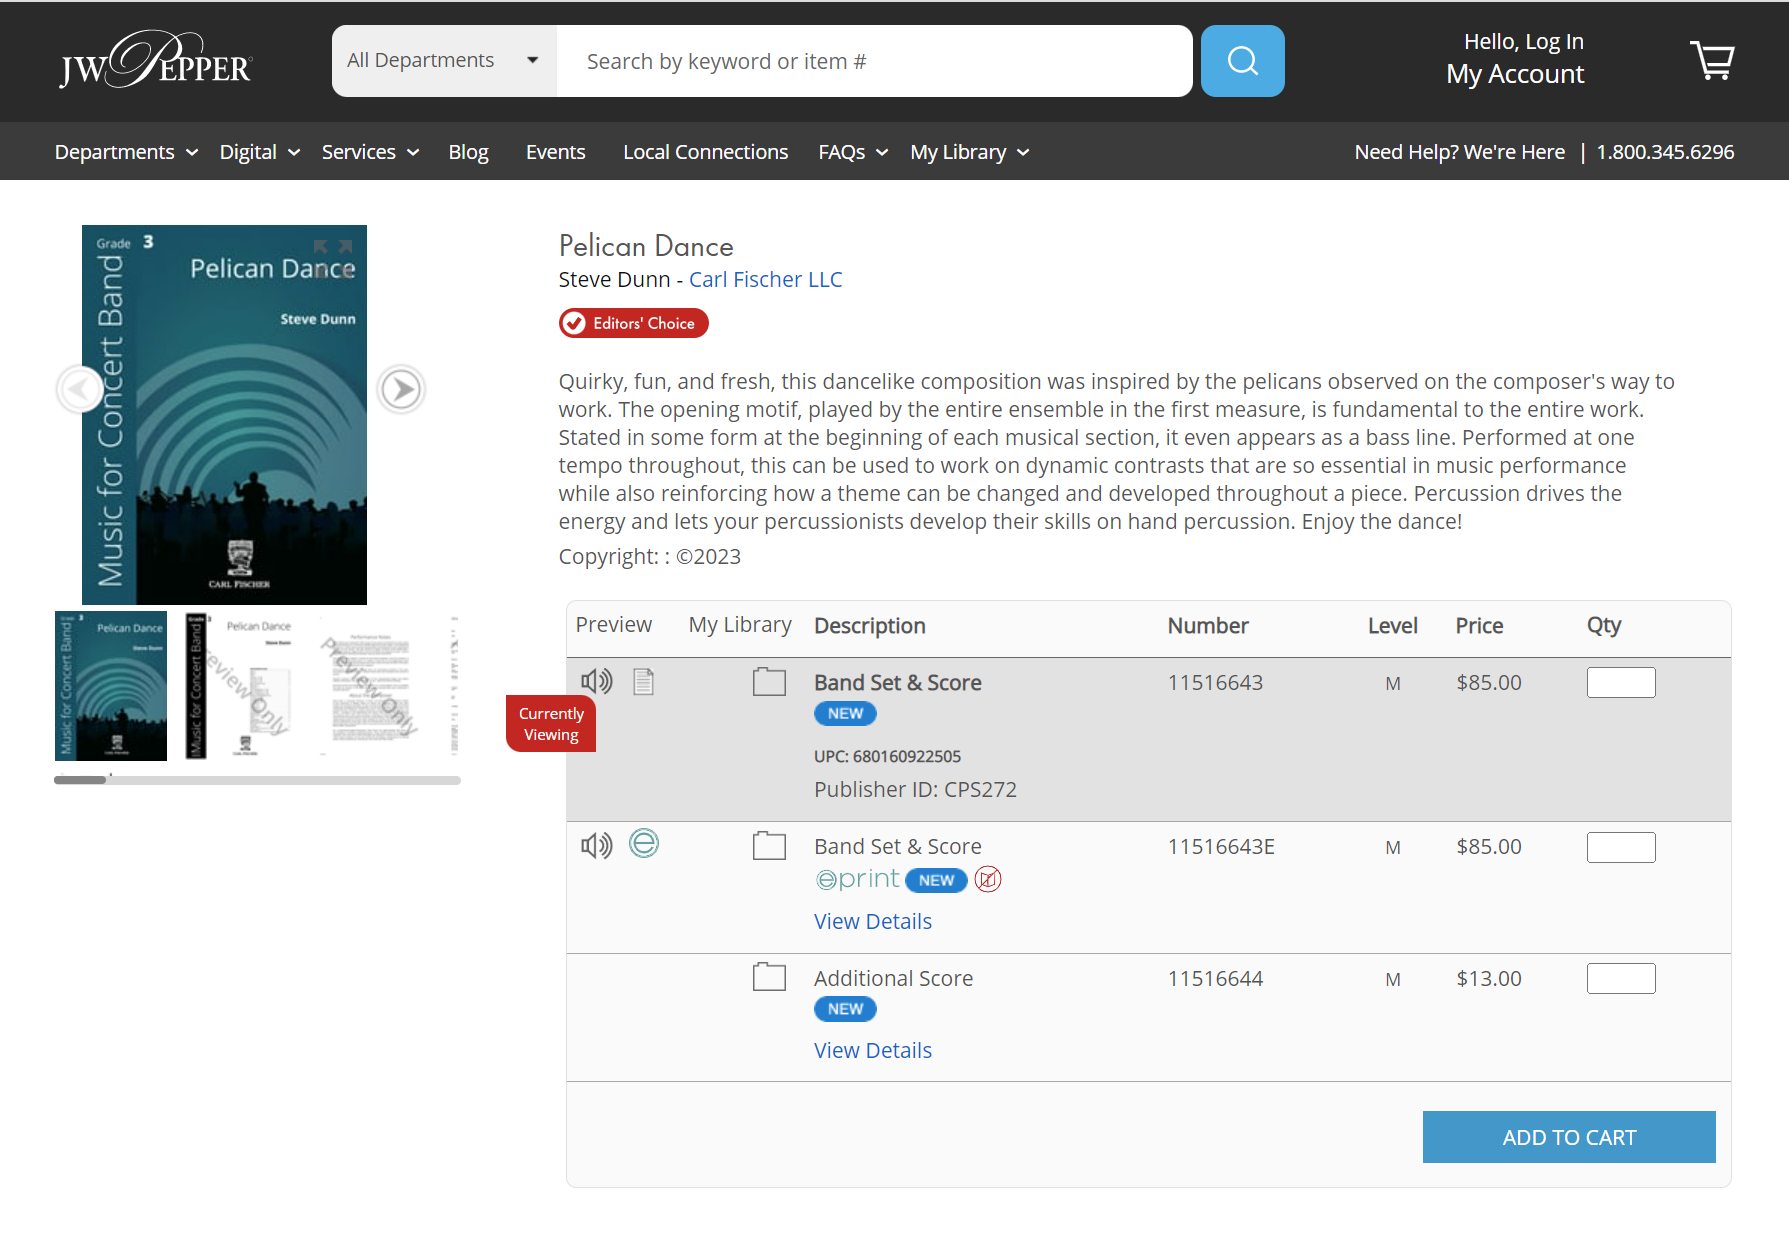Open Hello, Log In My Account
The width and height of the screenshot is (1789, 1245).
click(x=1515, y=59)
